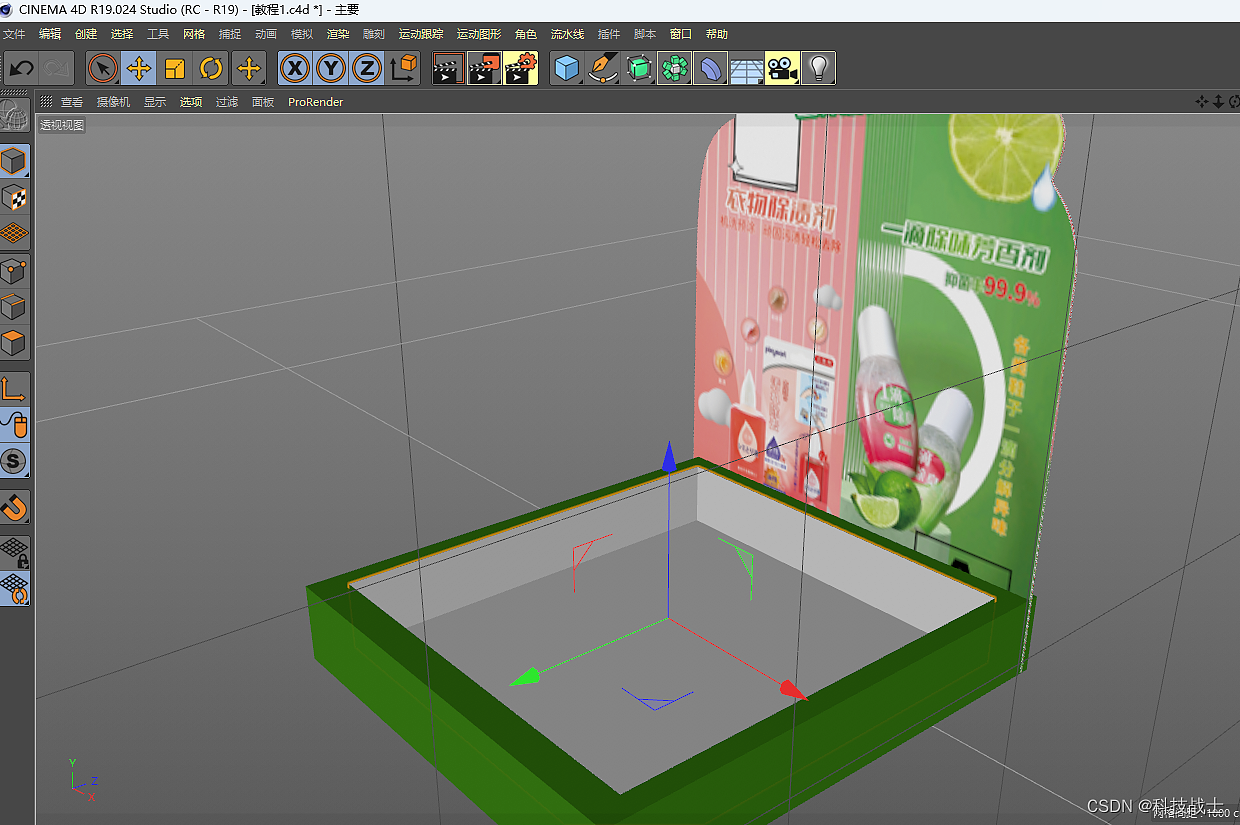This screenshot has width=1240, height=825.
Task: Toggle the Enable Axis tool
Action: click(x=14, y=389)
